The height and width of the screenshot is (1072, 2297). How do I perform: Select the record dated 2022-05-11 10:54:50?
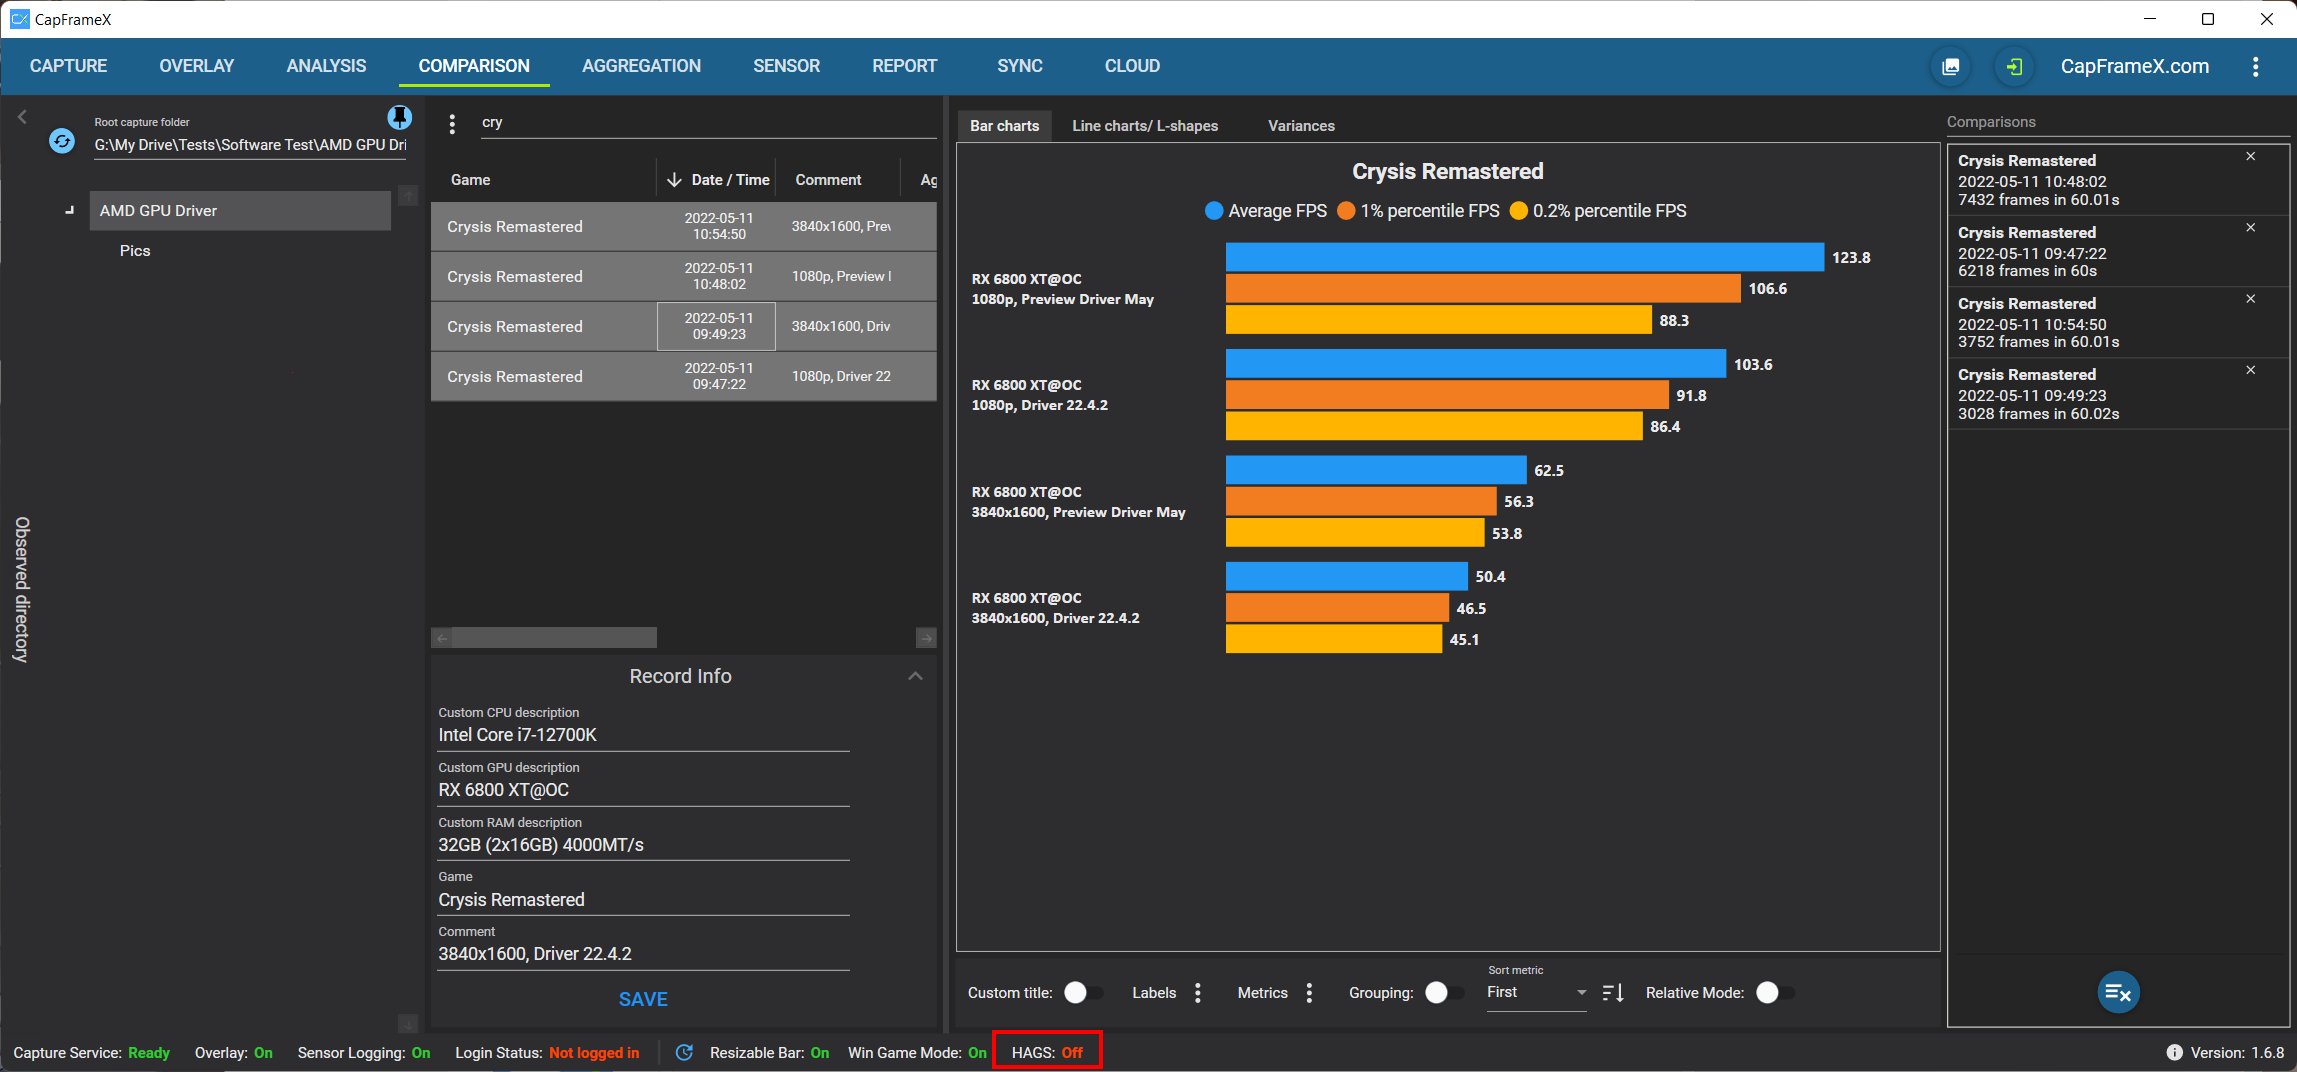coord(684,227)
